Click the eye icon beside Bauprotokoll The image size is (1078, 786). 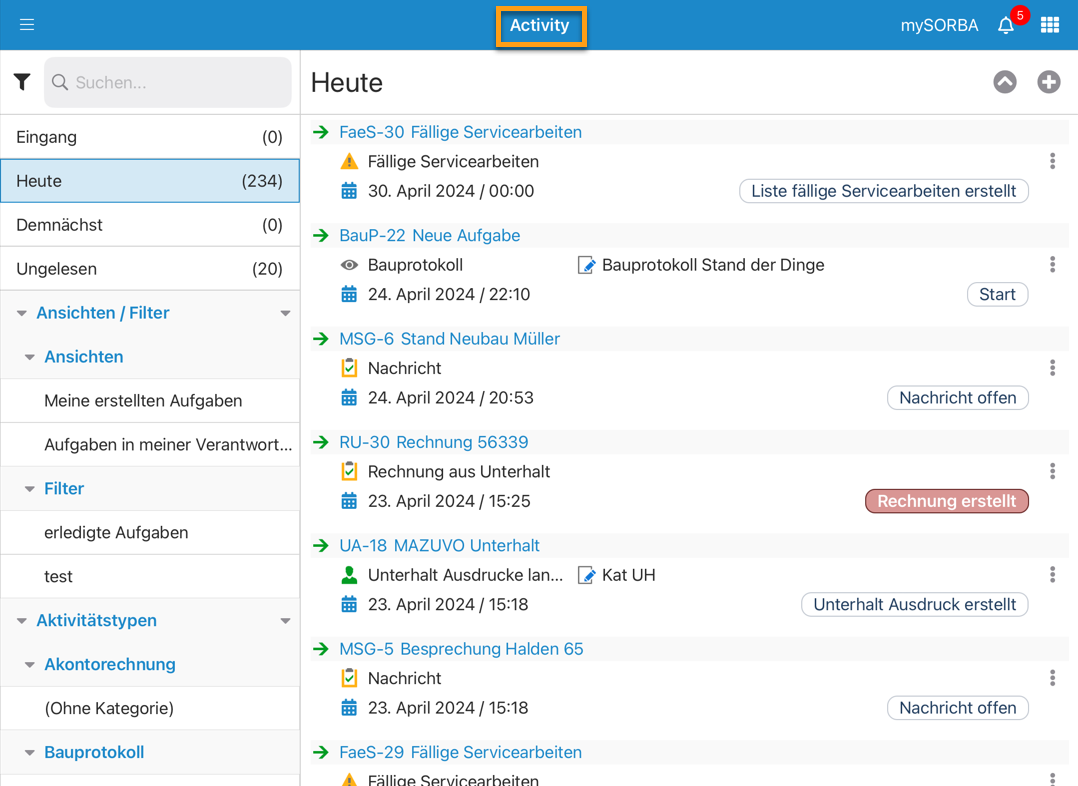pyautogui.click(x=349, y=265)
